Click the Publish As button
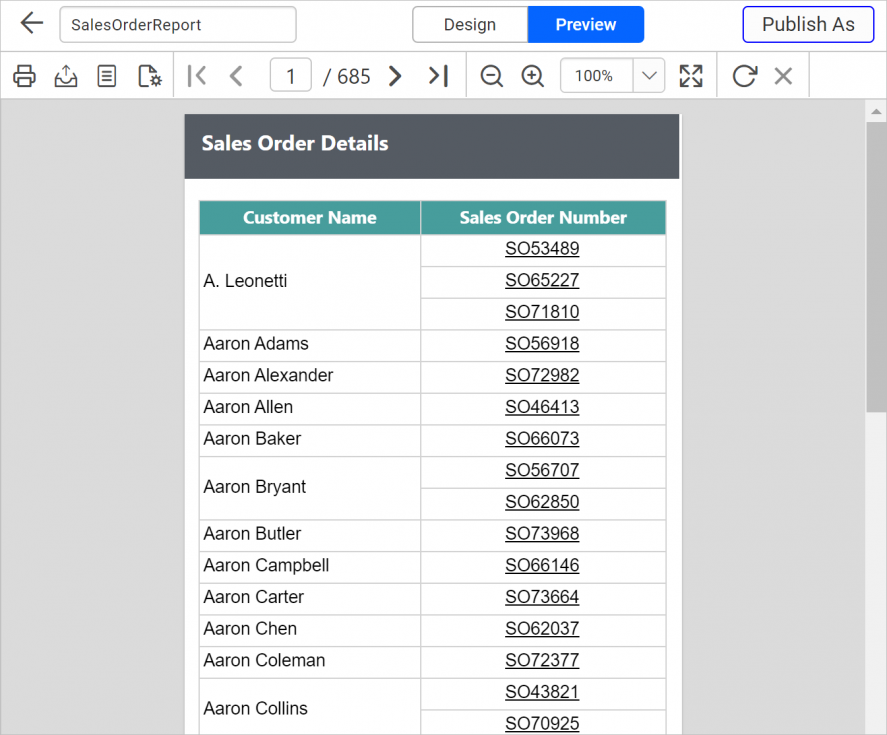The width and height of the screenshot is (887, 735). (x=808, y=24)
